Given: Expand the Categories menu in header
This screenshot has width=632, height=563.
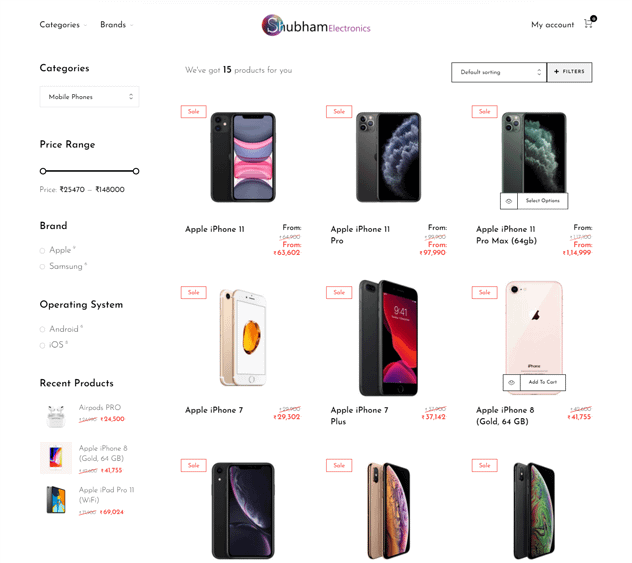Looking at the screenshot, I should coord(63,25).
